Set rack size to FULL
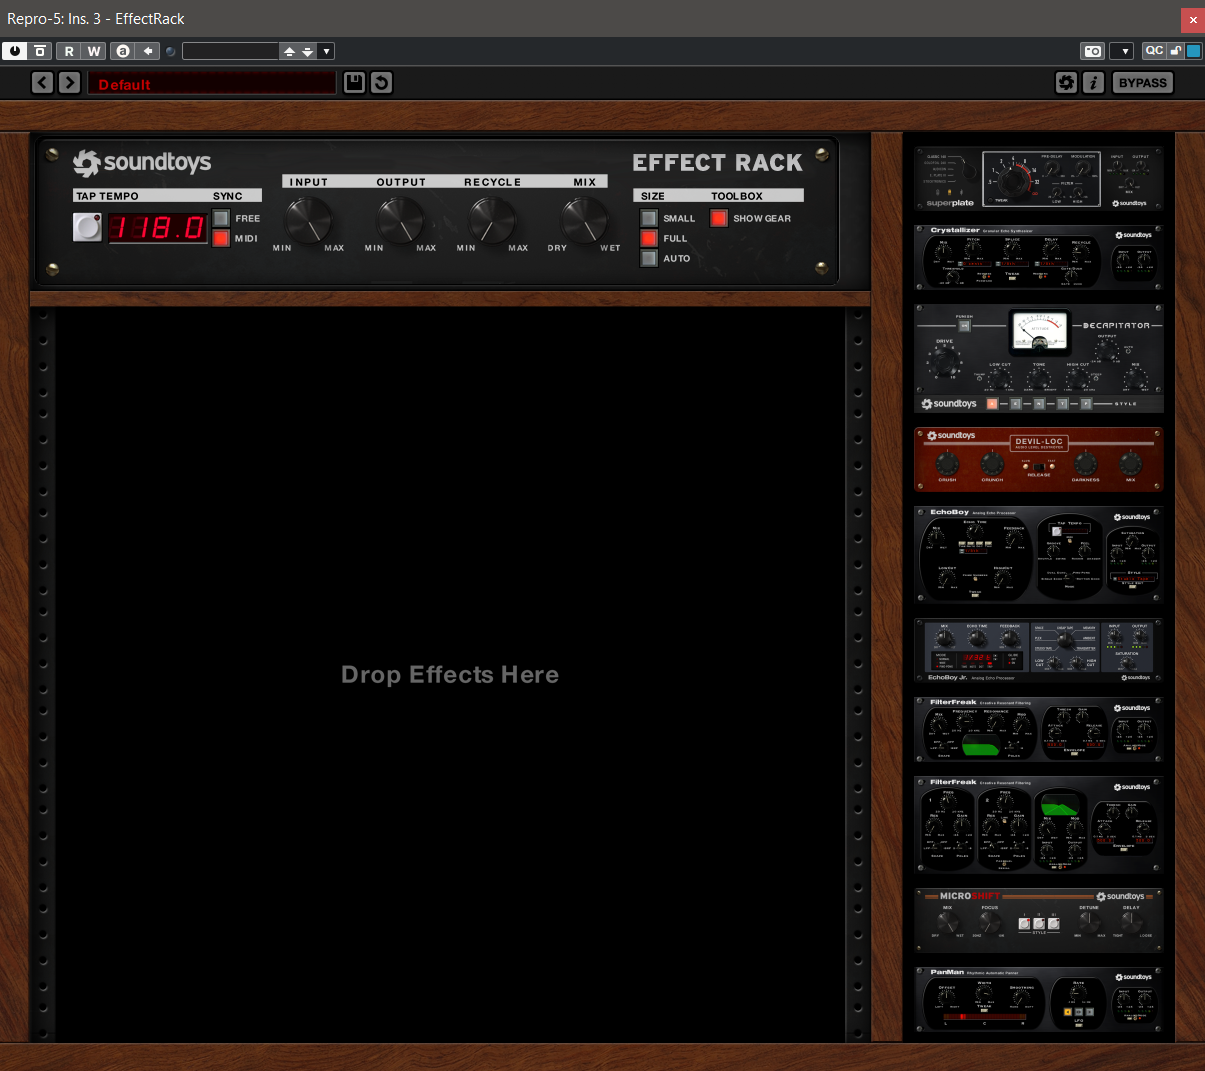1205x1071 pixels. pyautogui.click(x=649, y=238)
